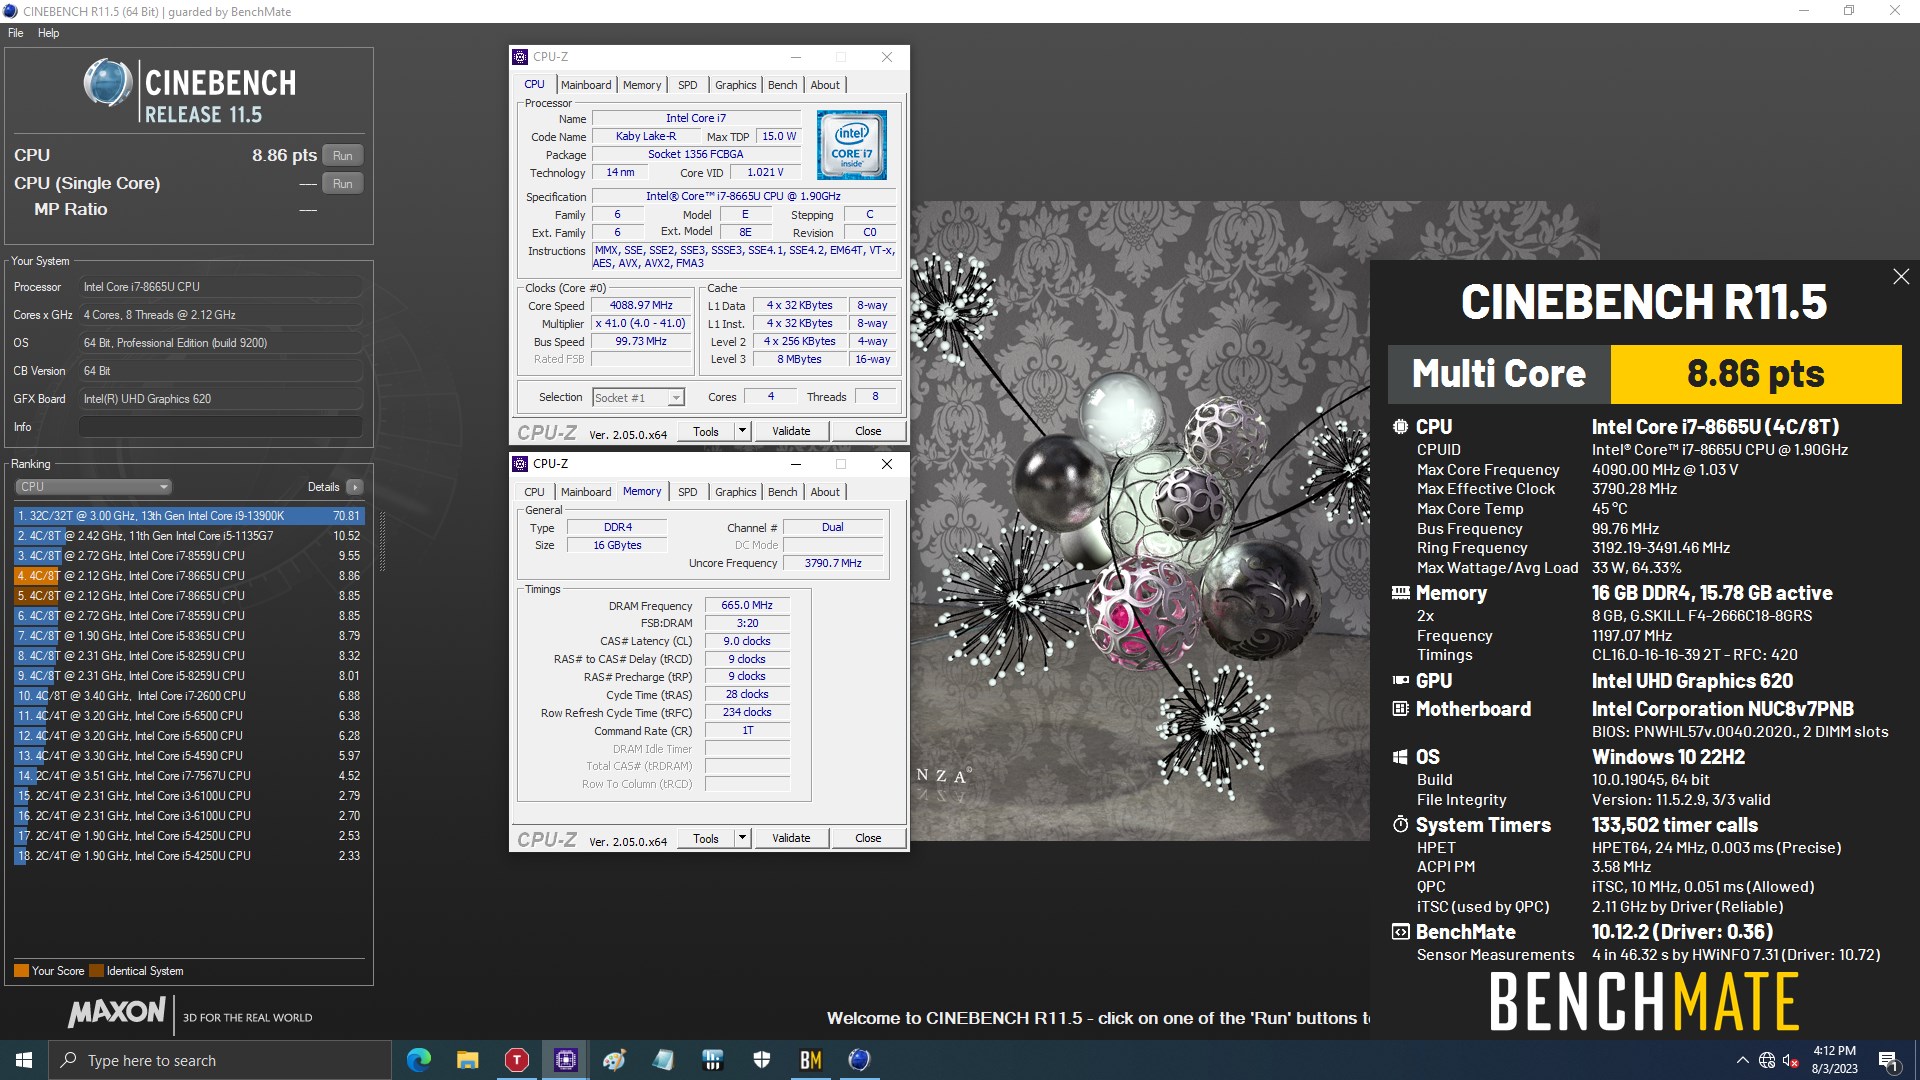The height and width of the screenshot is (1080, 1920).
Task: Open SPD tab in lower CPU-Z window
Action: [x=688, y=492]
